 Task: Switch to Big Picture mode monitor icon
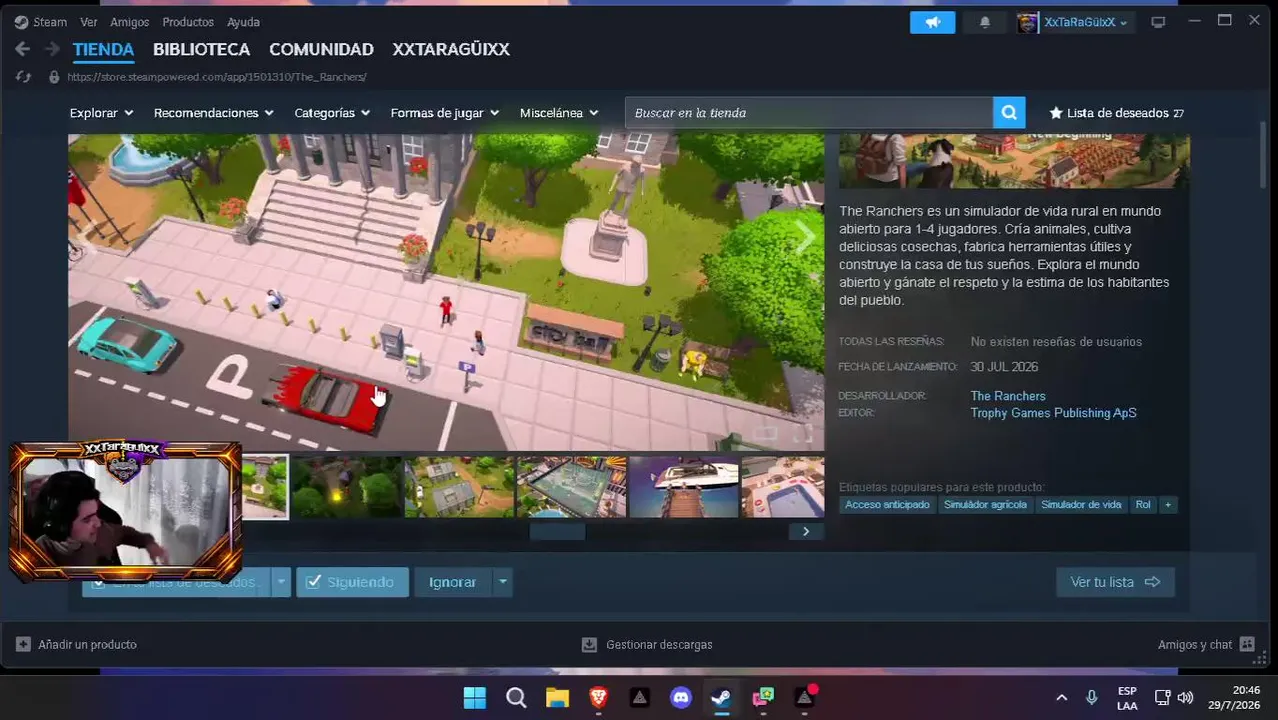[1158, 22]
